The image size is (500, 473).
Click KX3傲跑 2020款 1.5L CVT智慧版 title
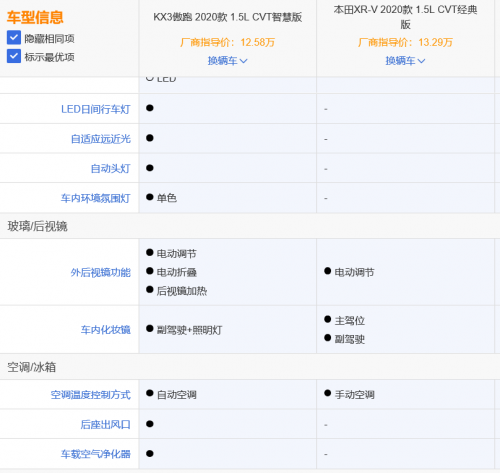point(228,17)
